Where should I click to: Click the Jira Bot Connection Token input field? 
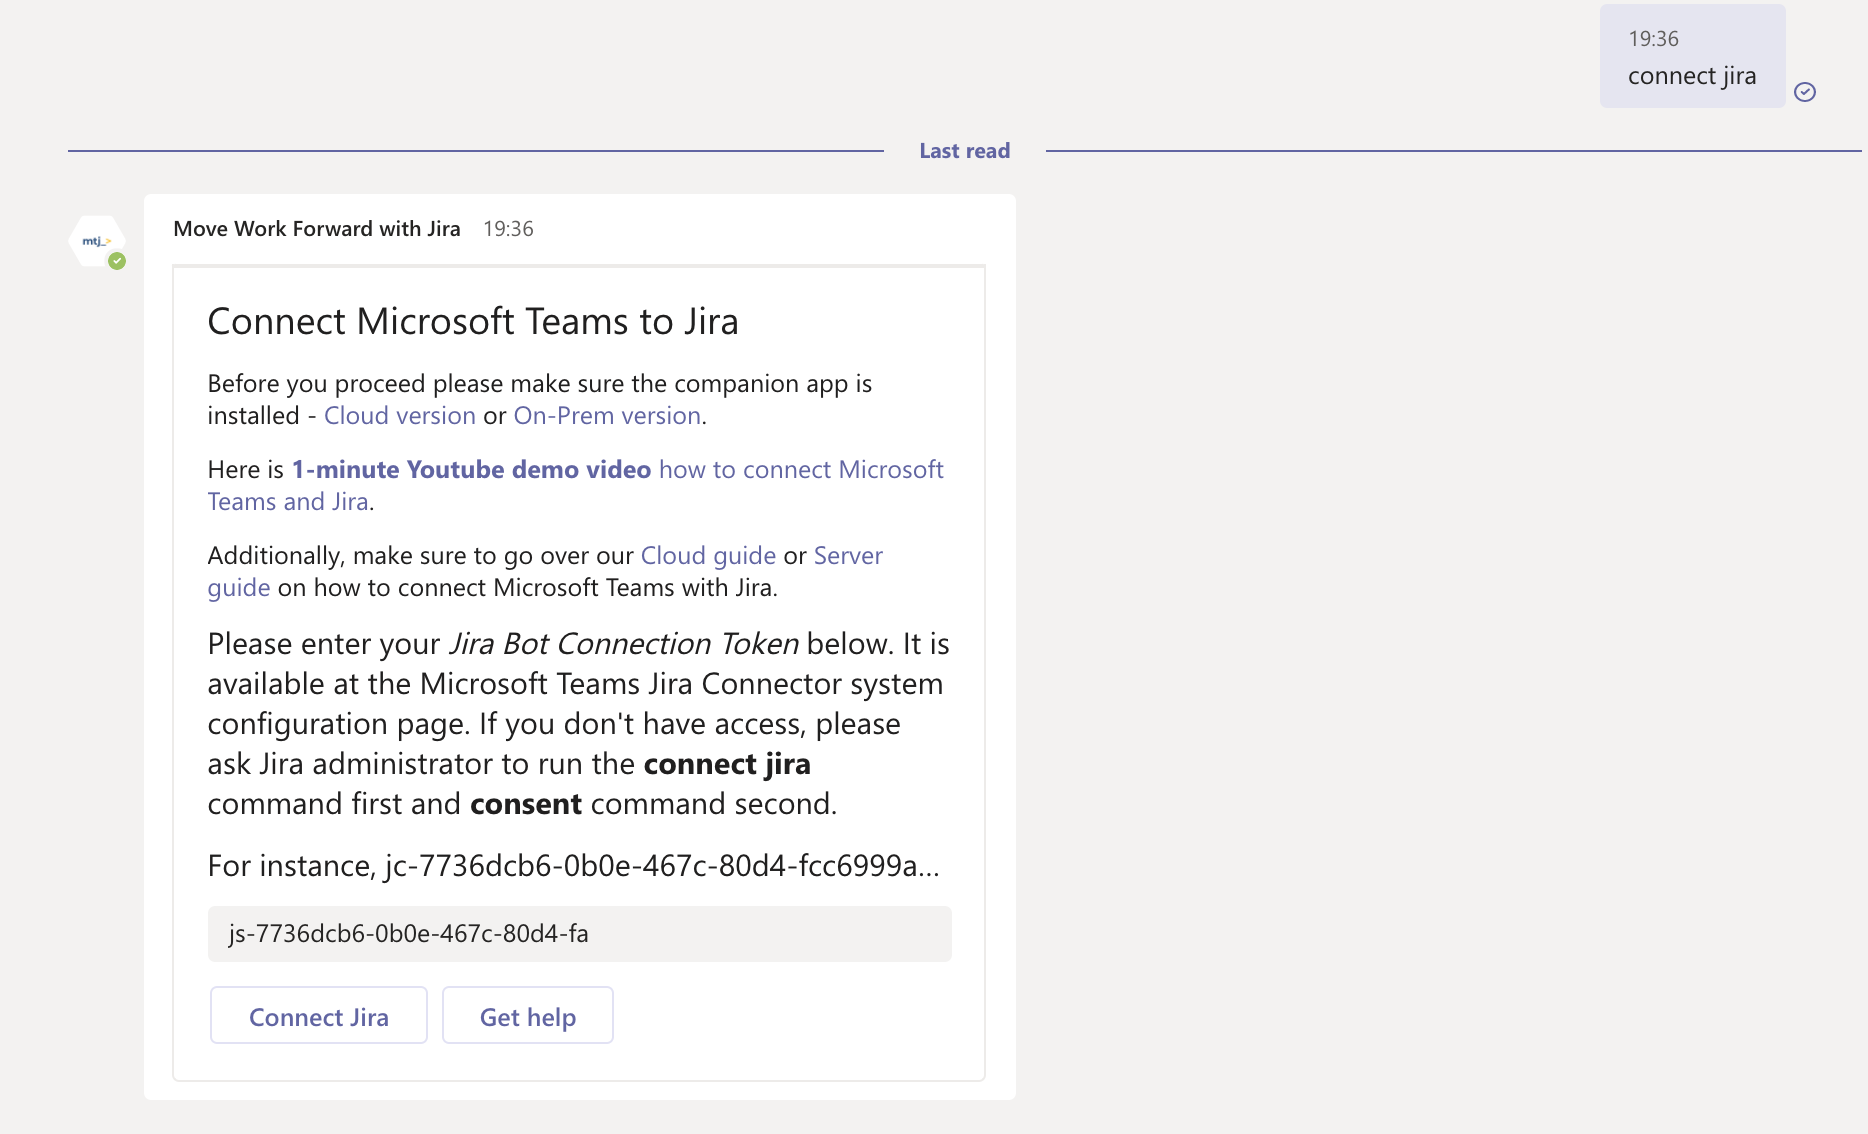coord(579,934)
